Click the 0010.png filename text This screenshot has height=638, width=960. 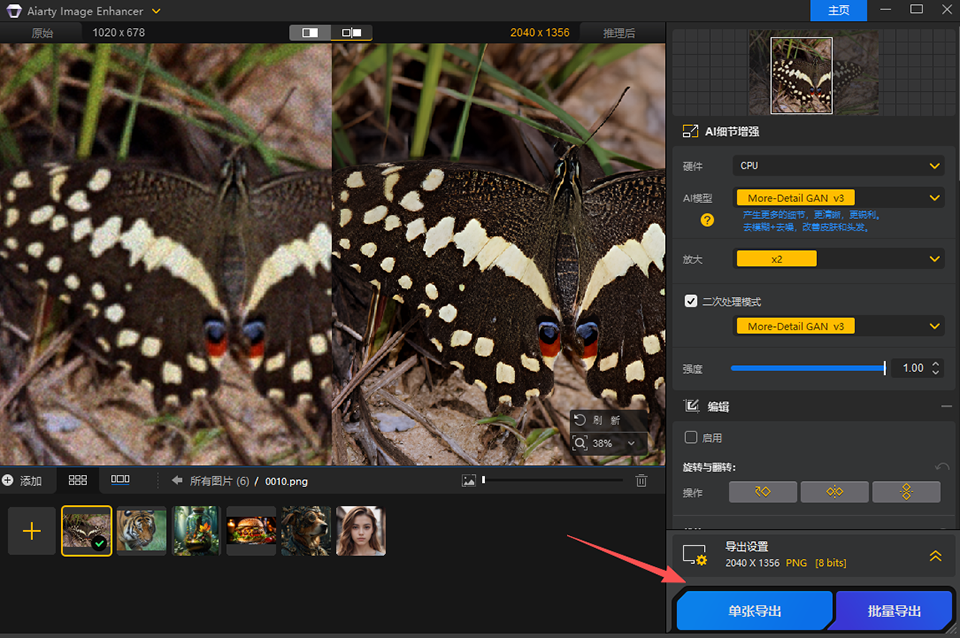(286, 481)
